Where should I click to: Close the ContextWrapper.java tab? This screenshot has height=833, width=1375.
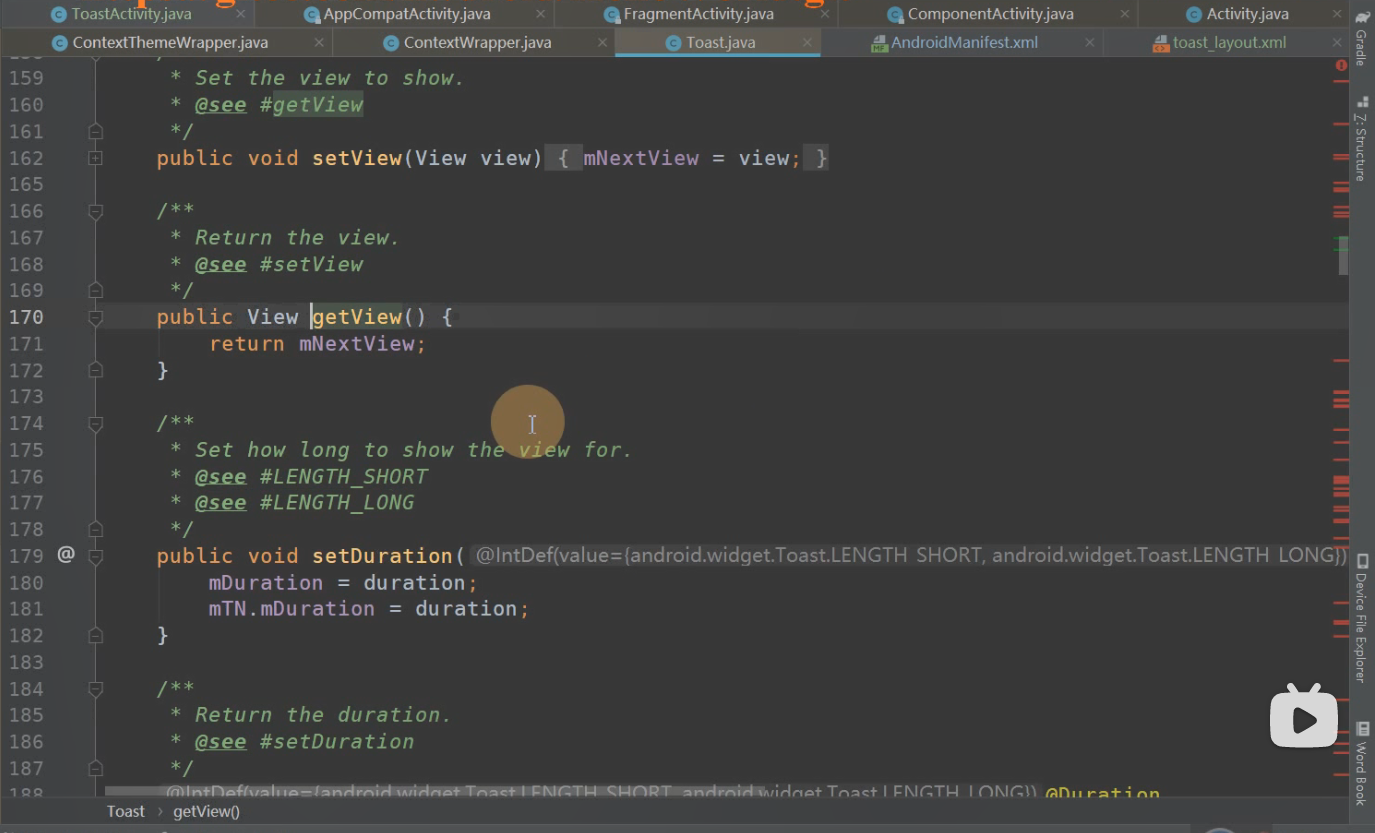point(601,43)
